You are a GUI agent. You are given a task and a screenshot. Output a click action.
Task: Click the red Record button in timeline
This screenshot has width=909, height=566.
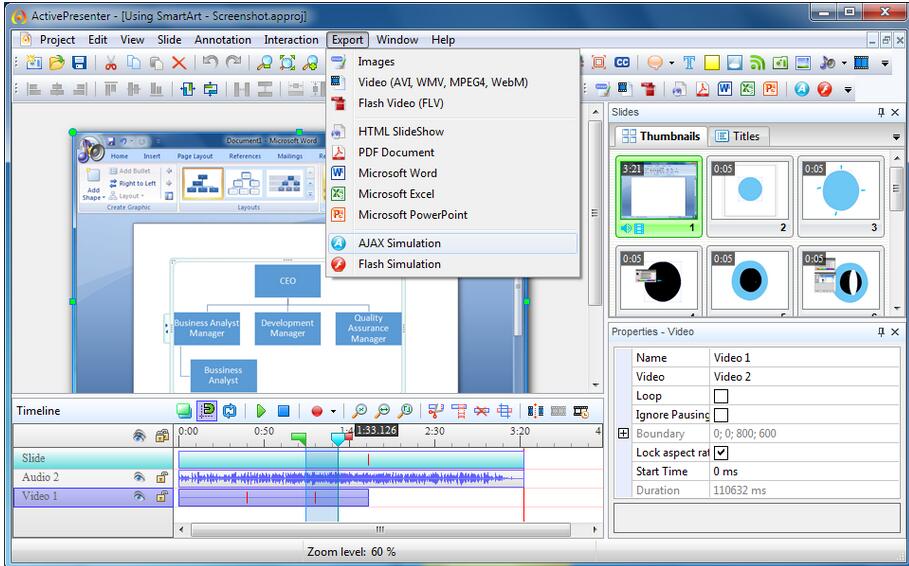(317, 411)
